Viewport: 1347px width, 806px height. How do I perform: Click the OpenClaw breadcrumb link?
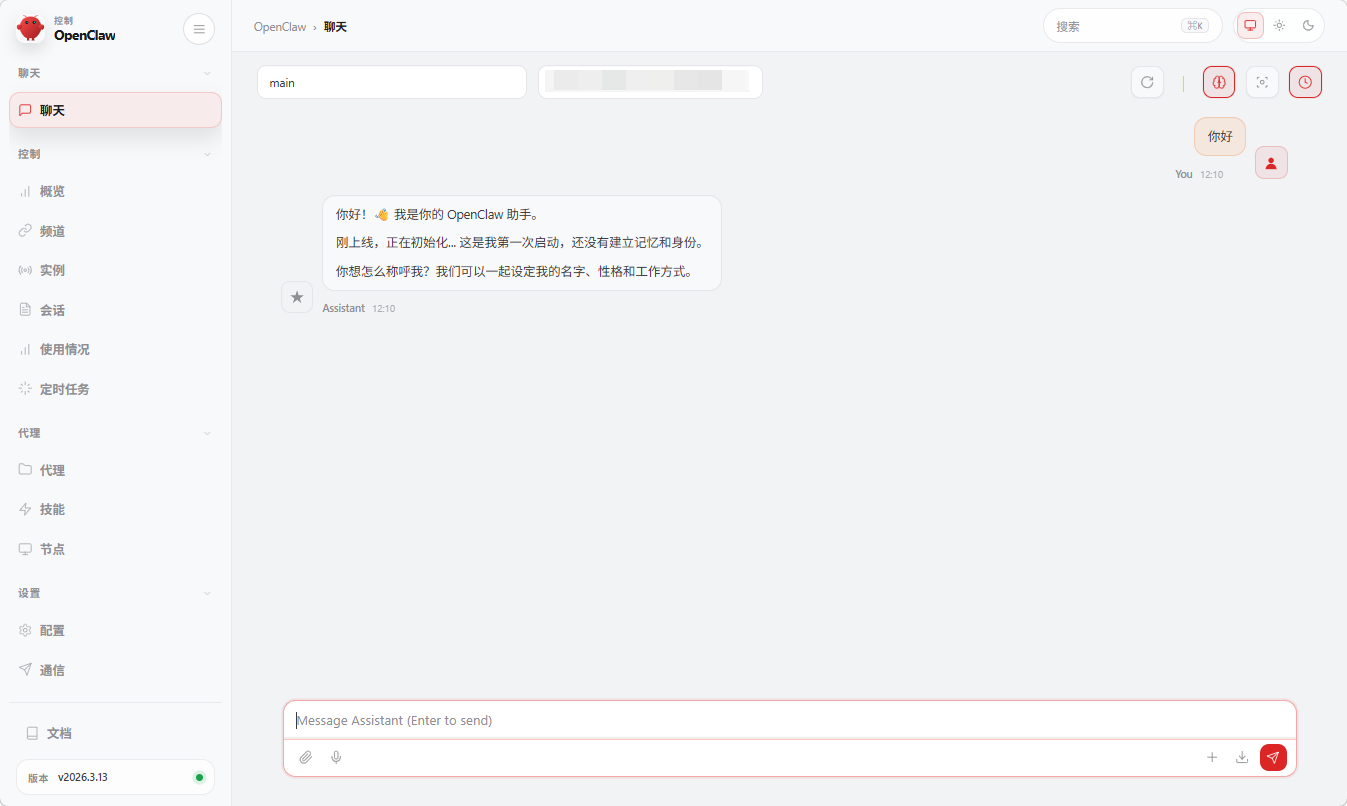pyautogui.click(x=280, y=27)
